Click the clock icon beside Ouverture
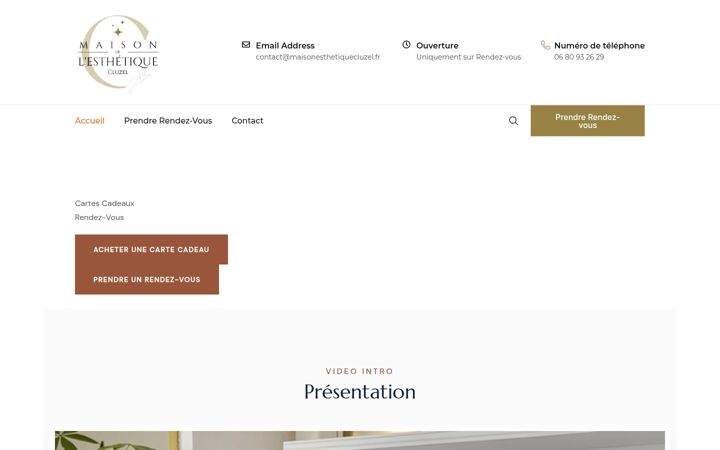 pyautogui.click(x=406, y=45)
